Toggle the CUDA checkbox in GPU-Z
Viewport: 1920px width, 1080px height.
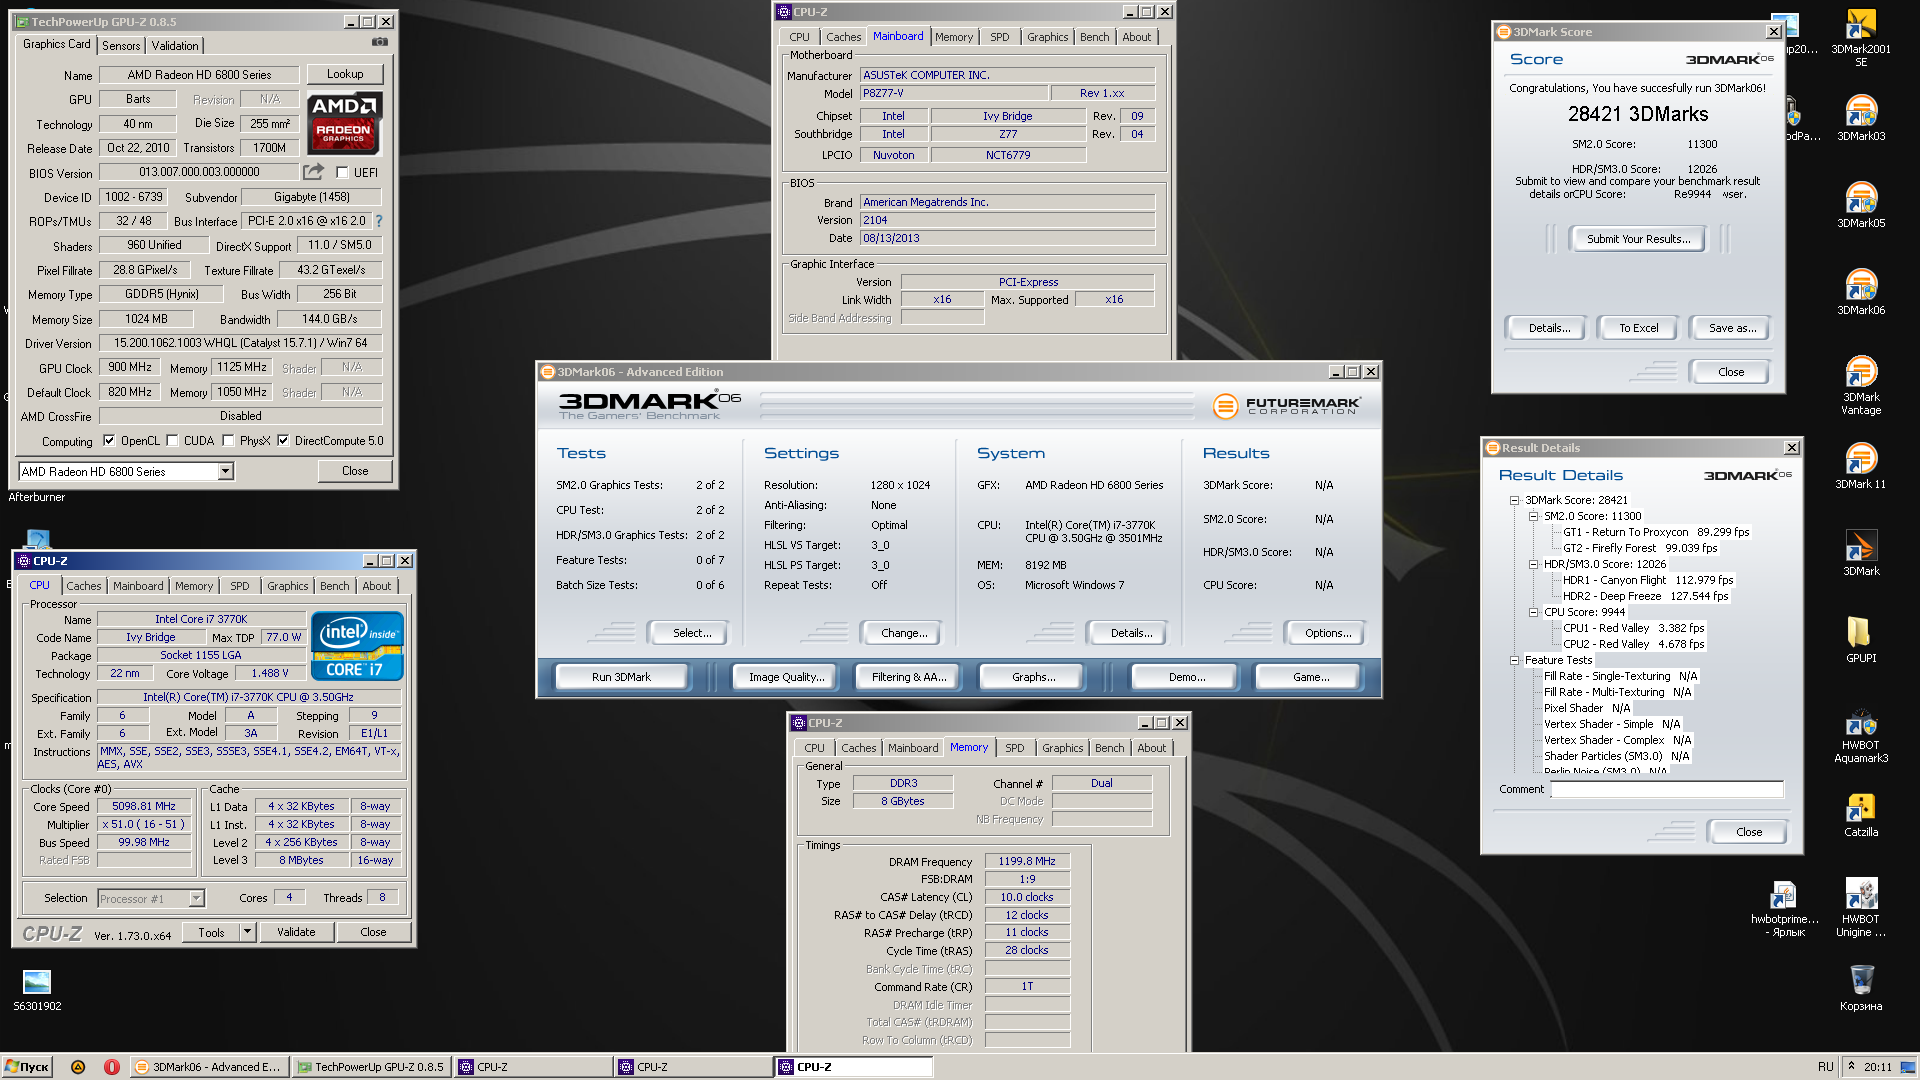pyautogui.click(x=172, y=440)
